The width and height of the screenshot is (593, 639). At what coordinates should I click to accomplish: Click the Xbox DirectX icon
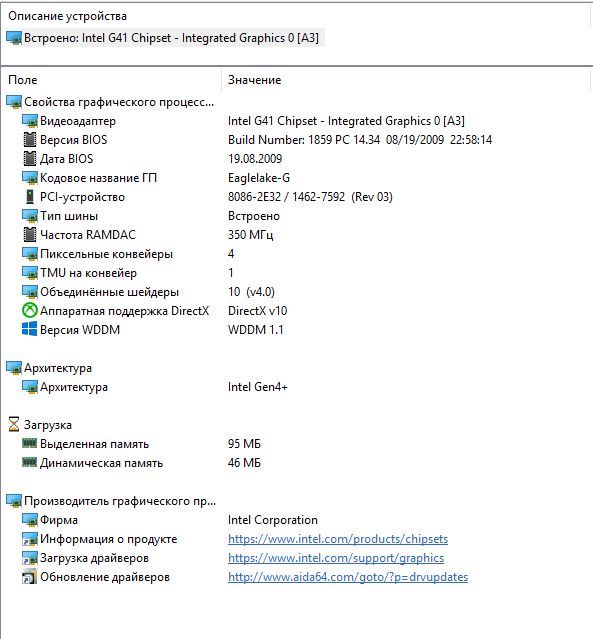pos(30,311)
